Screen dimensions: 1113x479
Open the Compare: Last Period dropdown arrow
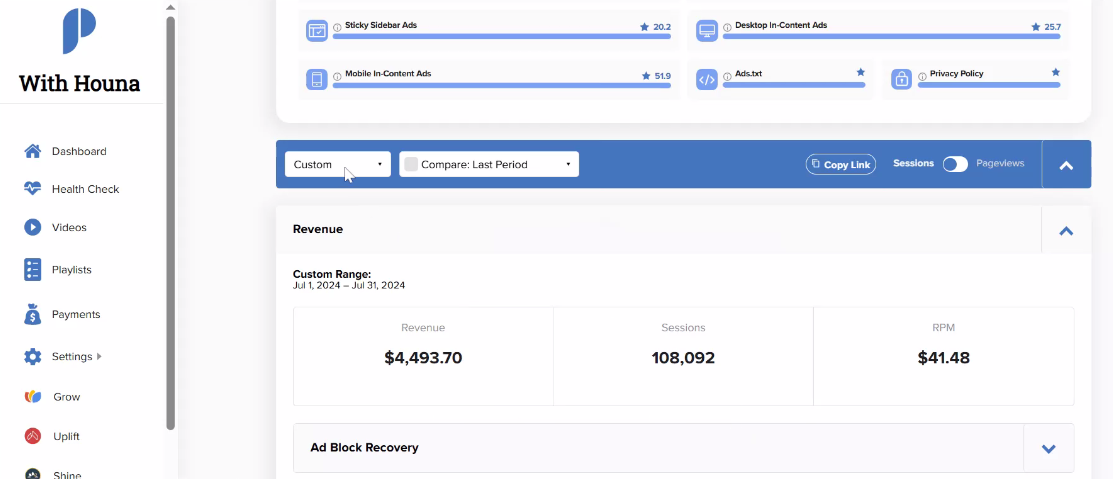569,165
